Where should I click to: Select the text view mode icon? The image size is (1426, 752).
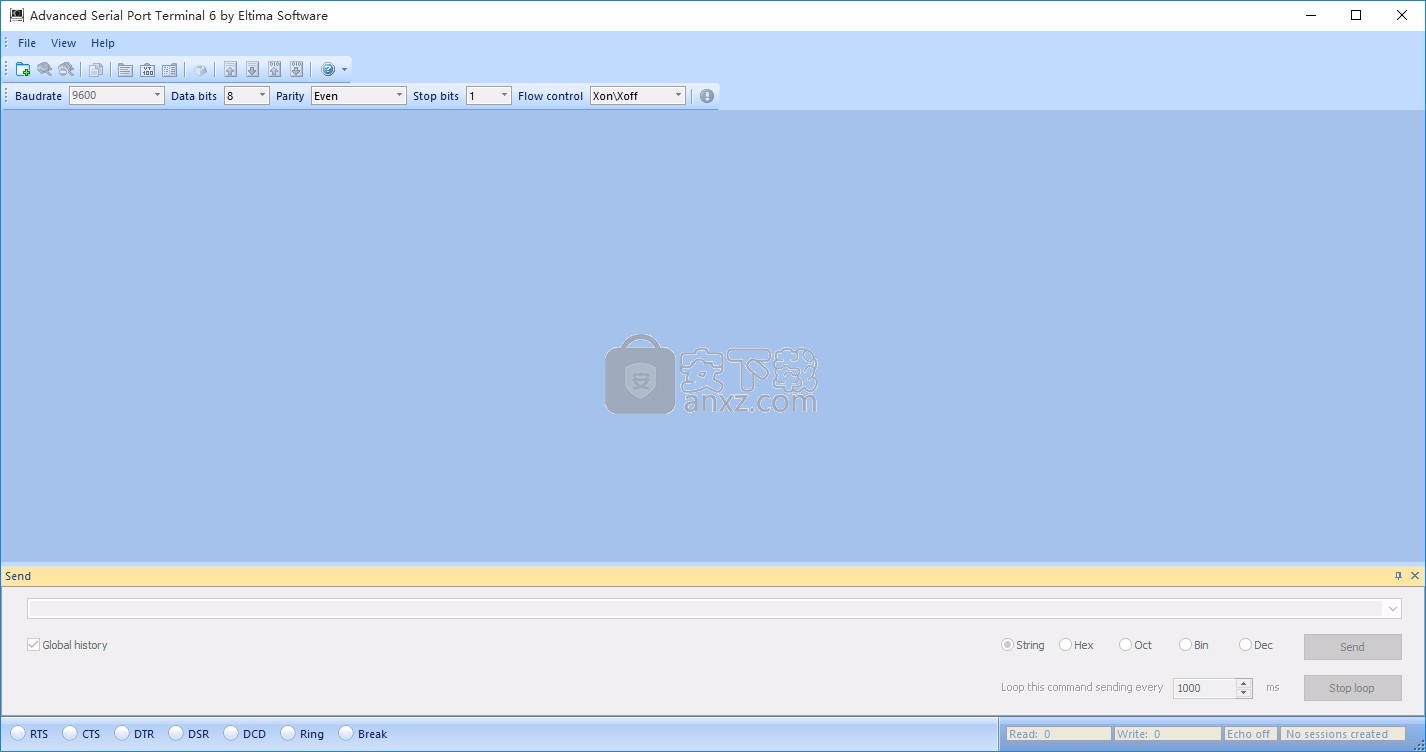125,69
